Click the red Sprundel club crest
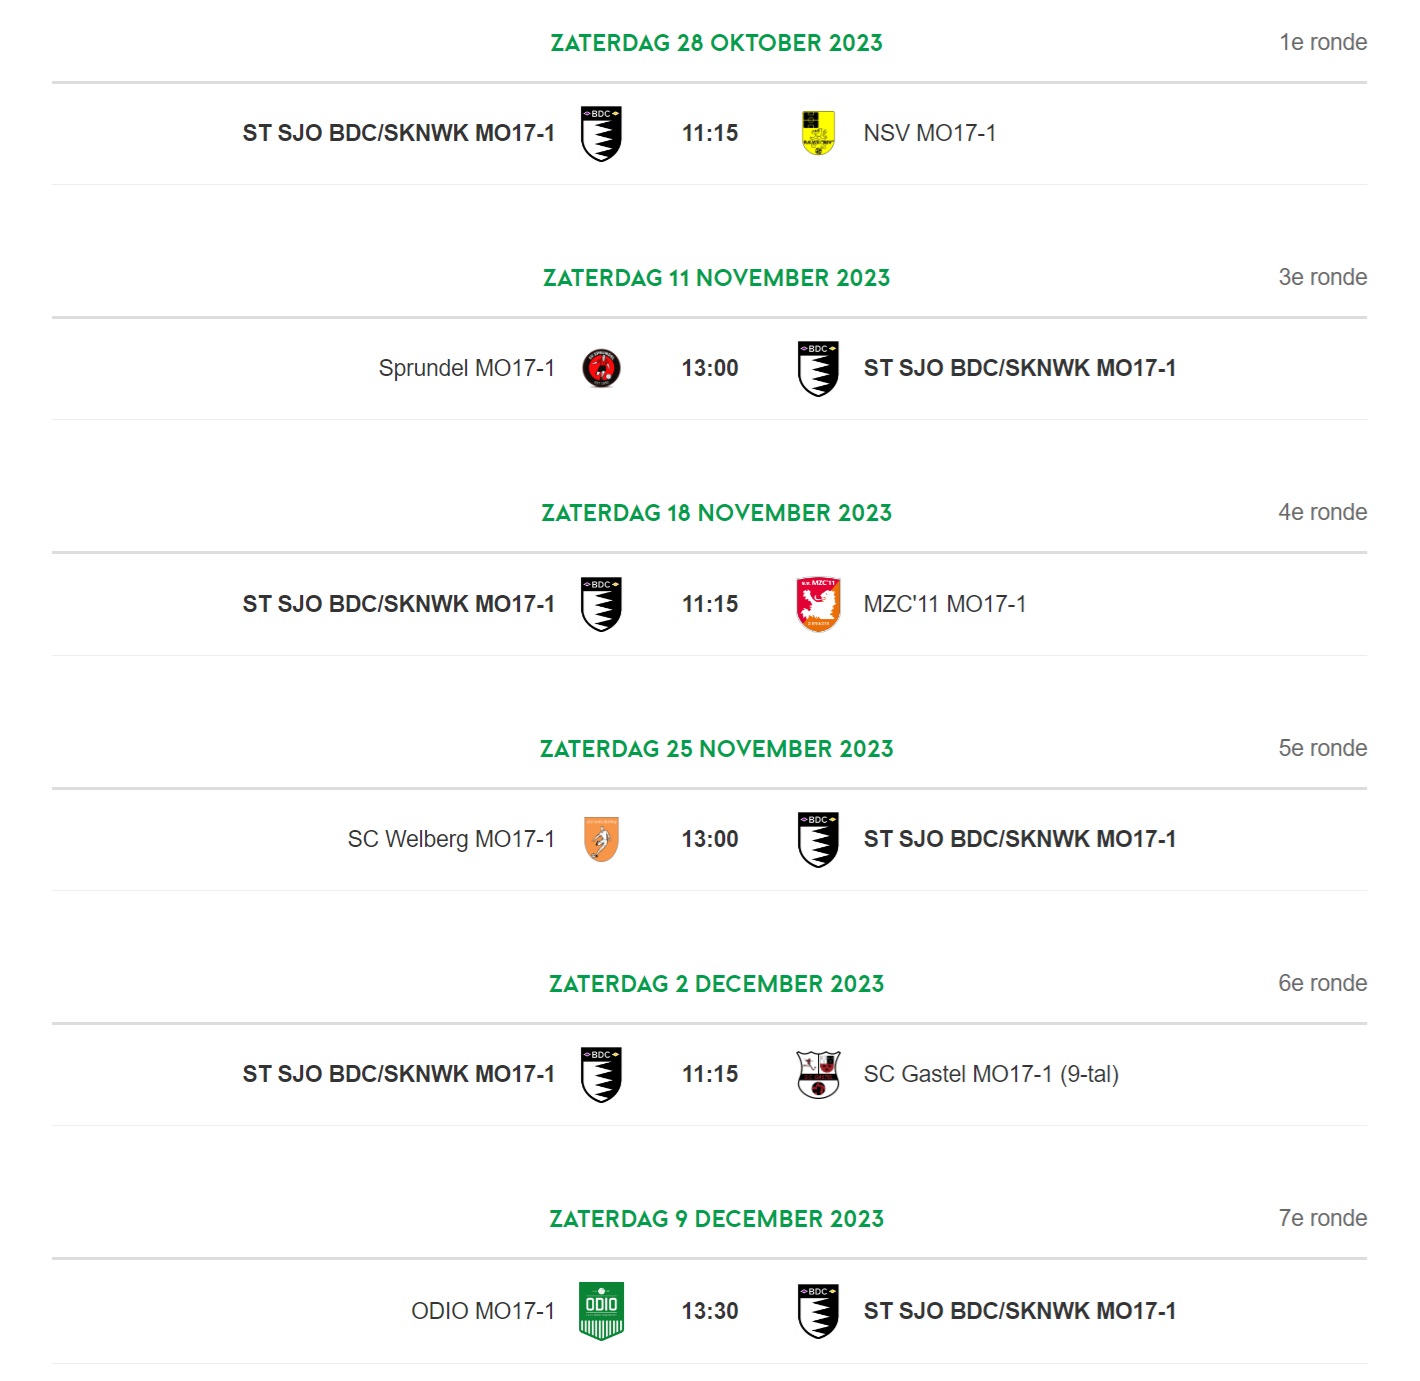 pyautogui.click(x=601, y=368)
